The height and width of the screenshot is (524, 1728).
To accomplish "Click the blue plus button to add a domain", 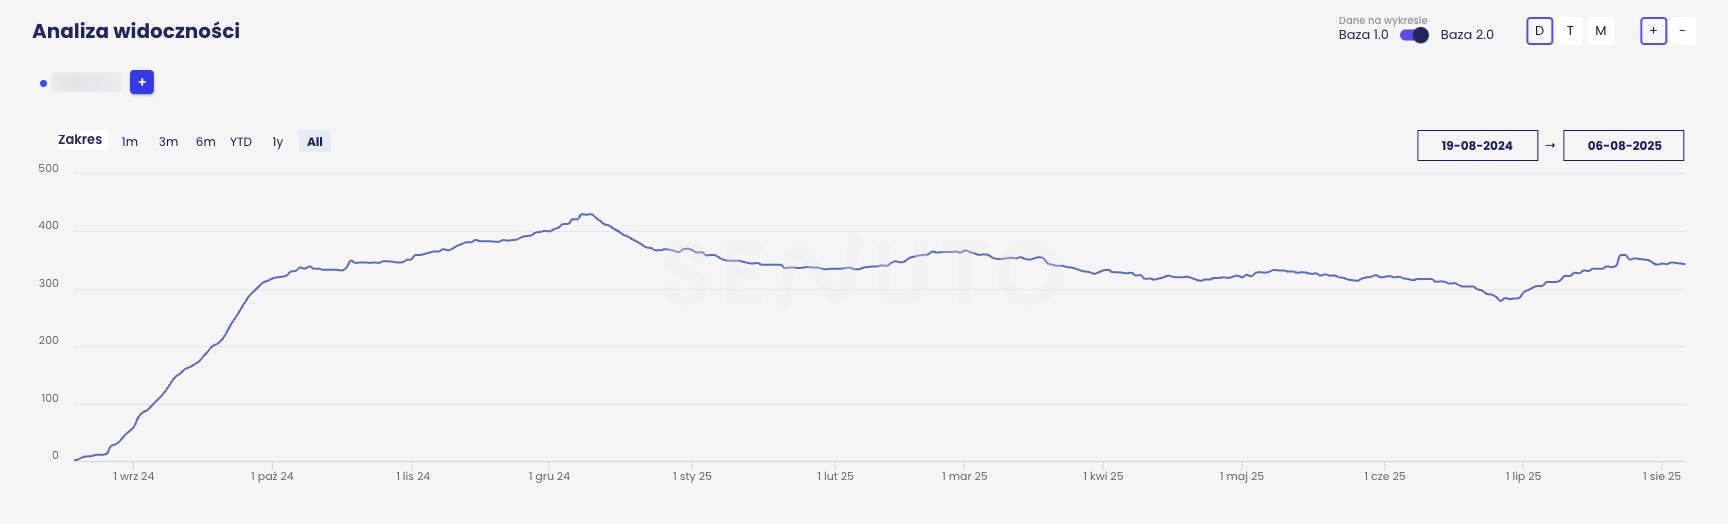I will click(142, 82).
